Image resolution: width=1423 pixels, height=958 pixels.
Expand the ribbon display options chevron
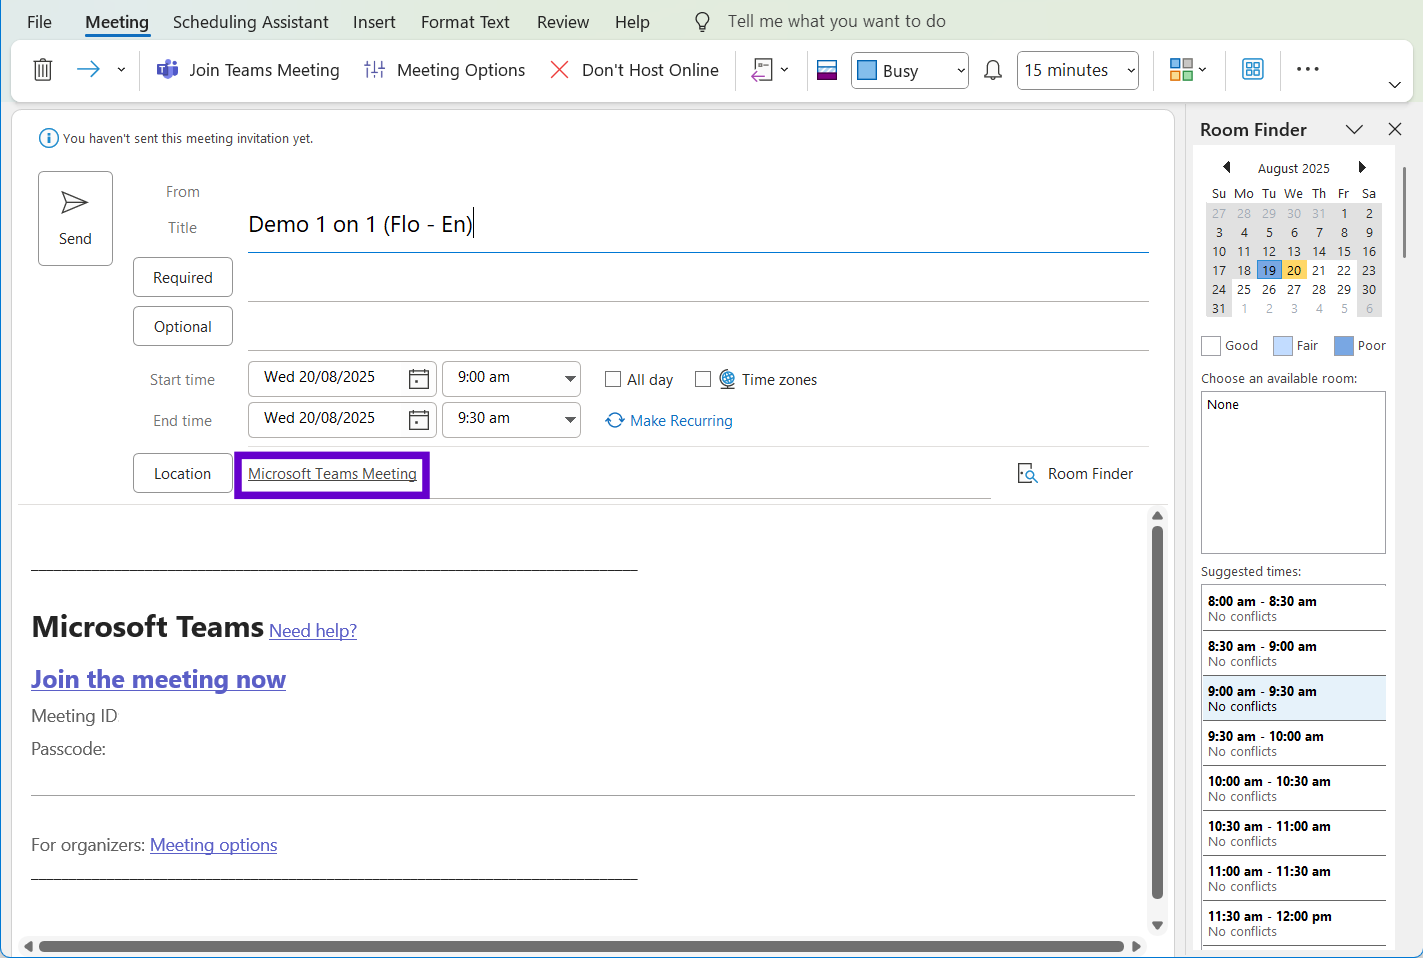[1395, 85]
